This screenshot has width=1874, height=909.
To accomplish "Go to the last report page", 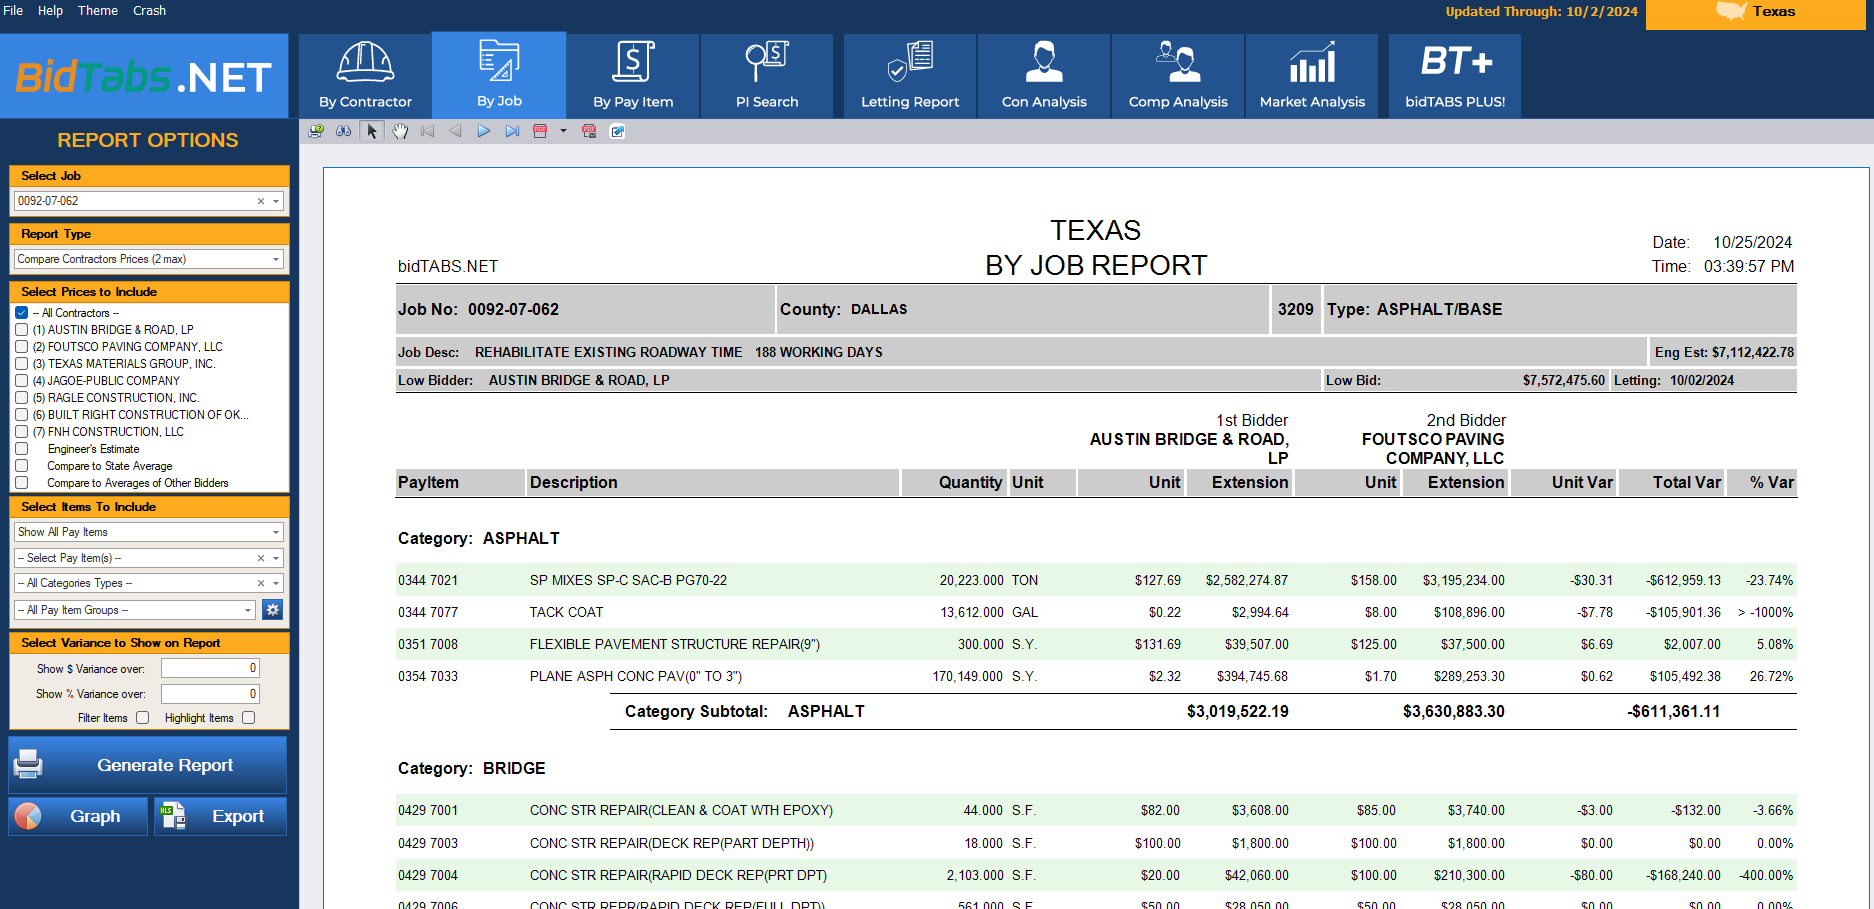I will click(512, 131).
